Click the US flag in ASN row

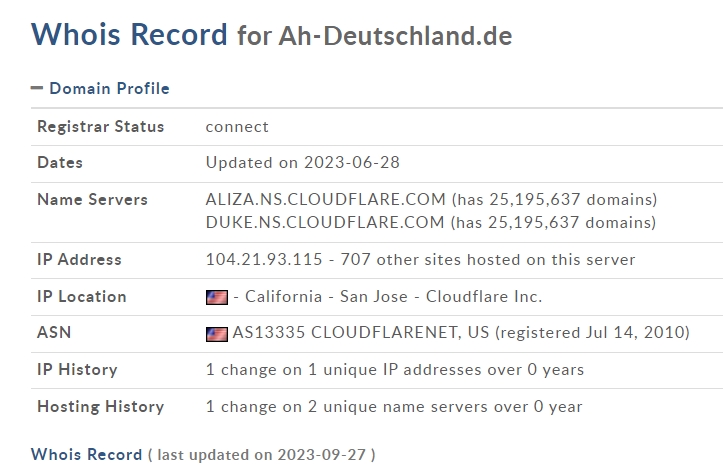coord(217,334)
